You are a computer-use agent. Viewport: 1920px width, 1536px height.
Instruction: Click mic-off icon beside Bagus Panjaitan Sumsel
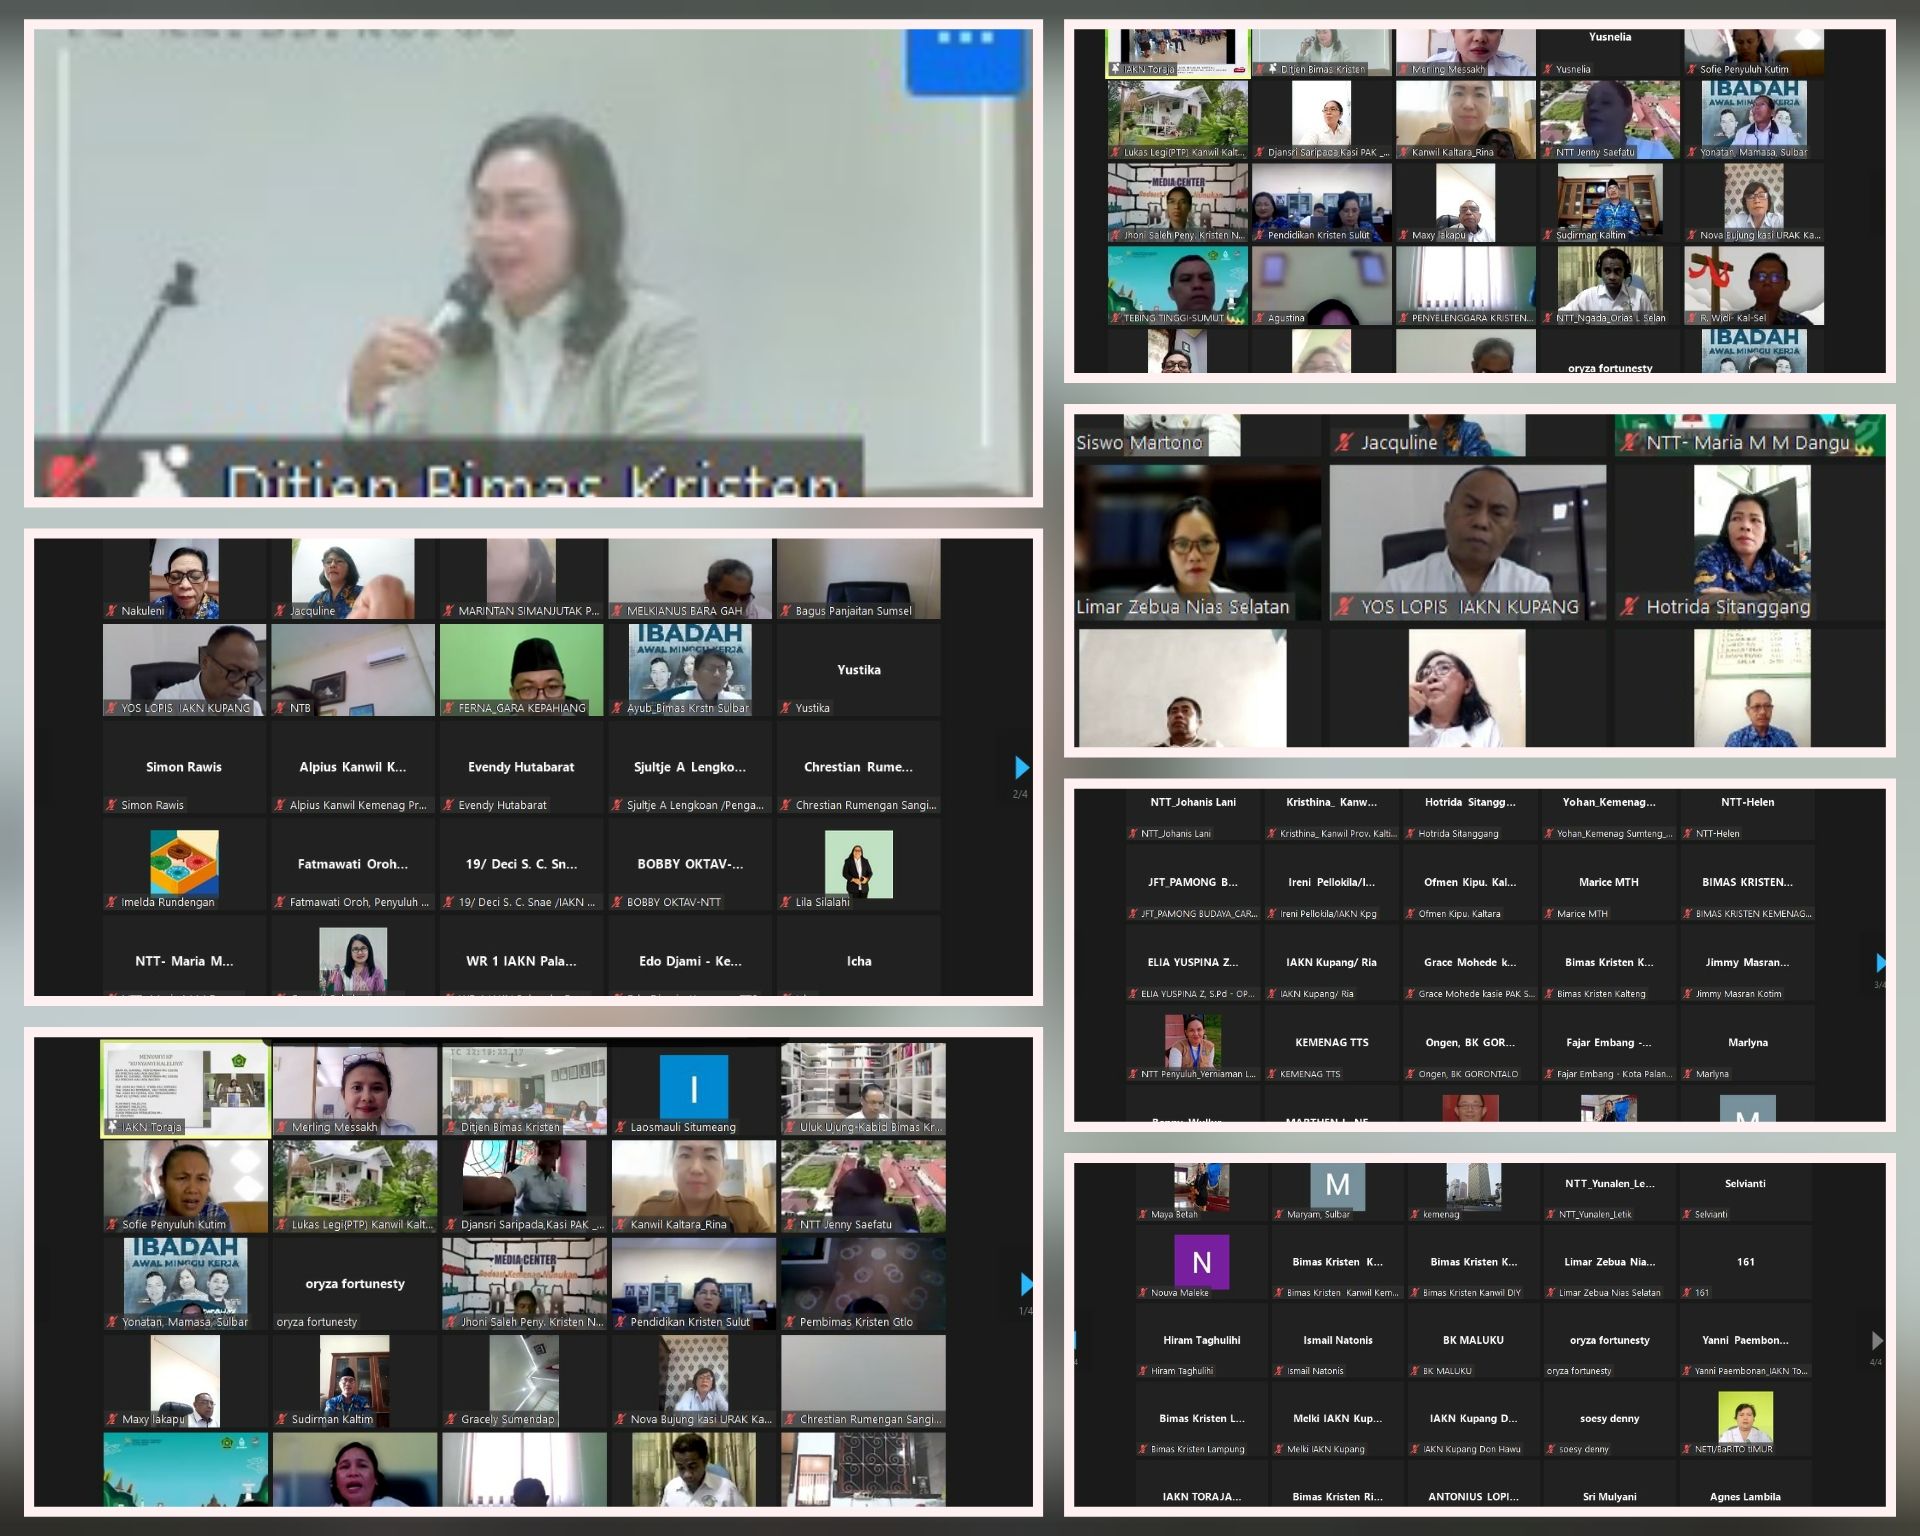[787, 611]
